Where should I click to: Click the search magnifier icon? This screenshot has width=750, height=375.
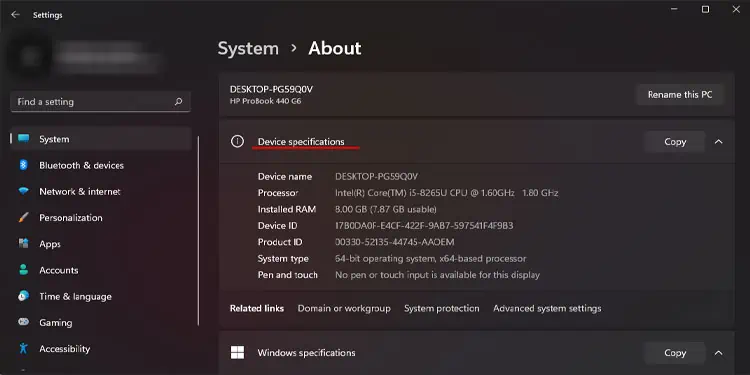pos(178,101)
